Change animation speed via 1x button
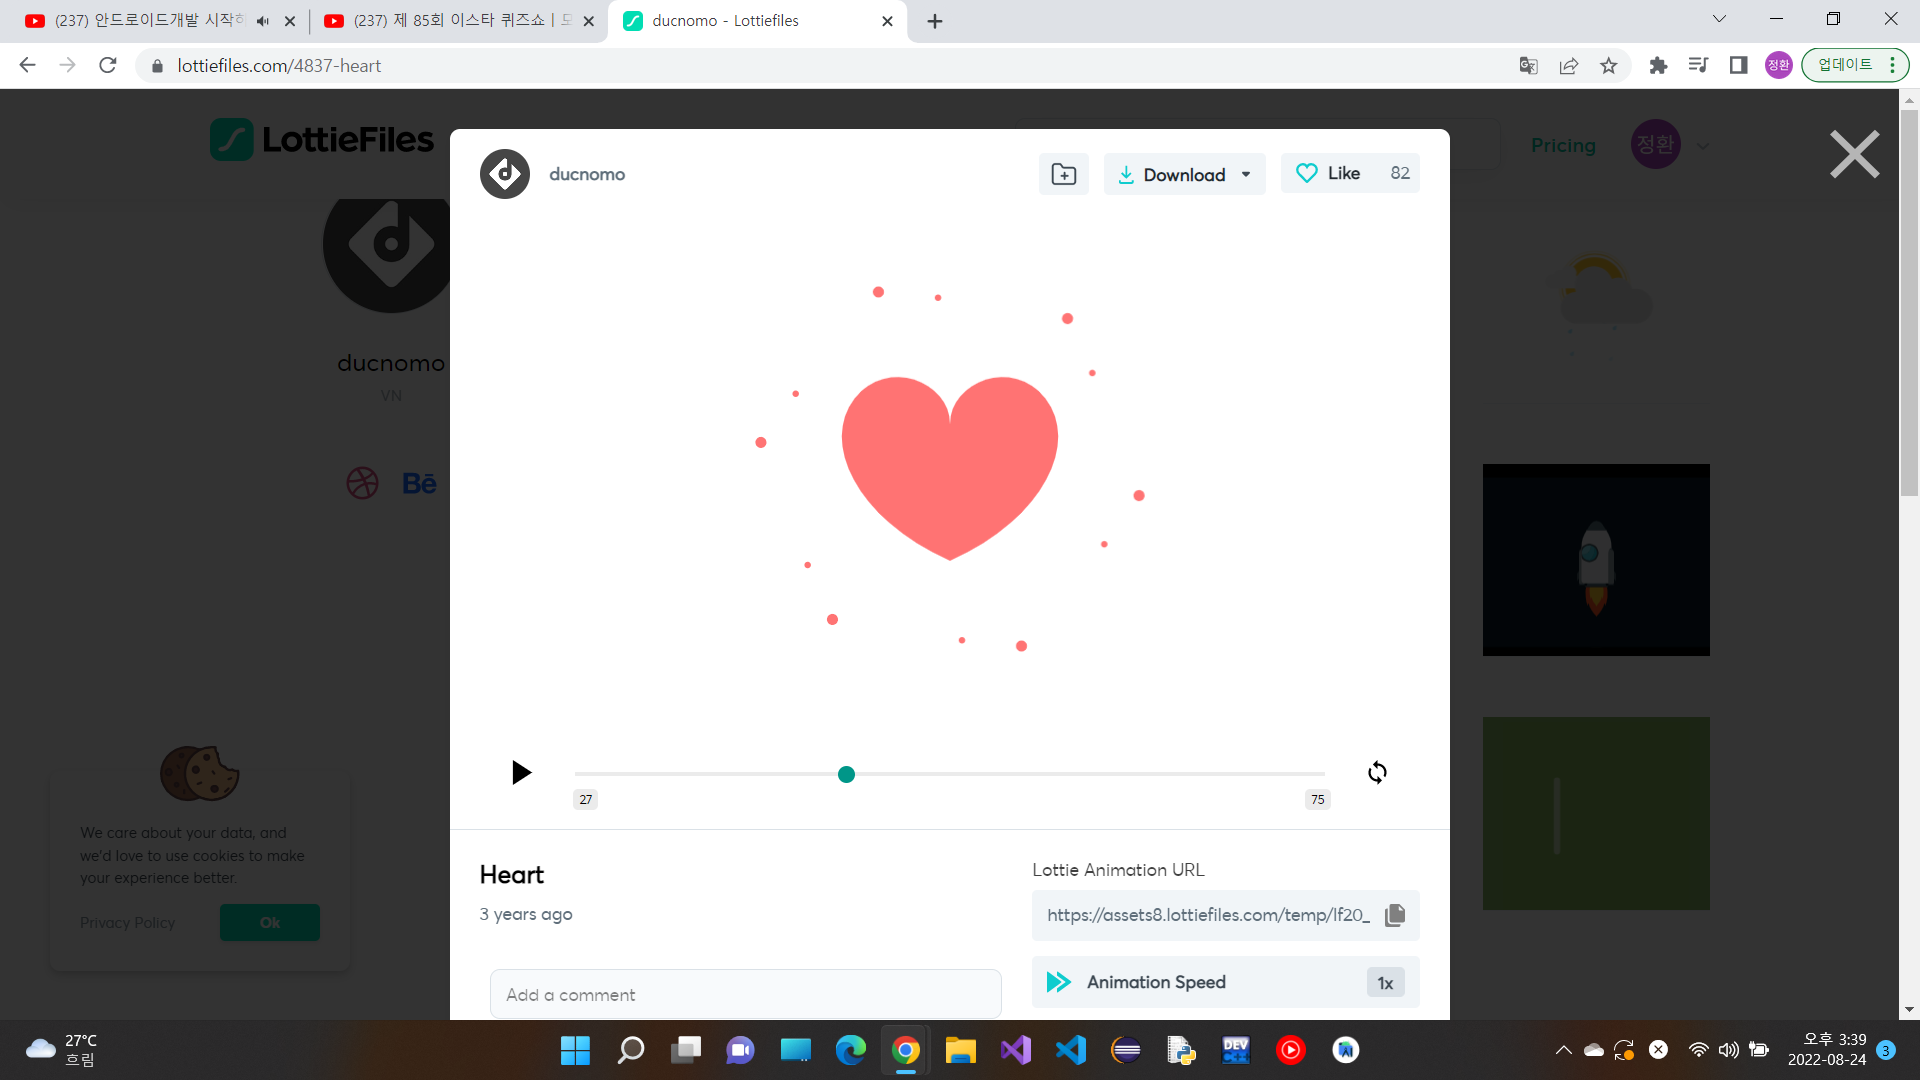 (1385, 983)
